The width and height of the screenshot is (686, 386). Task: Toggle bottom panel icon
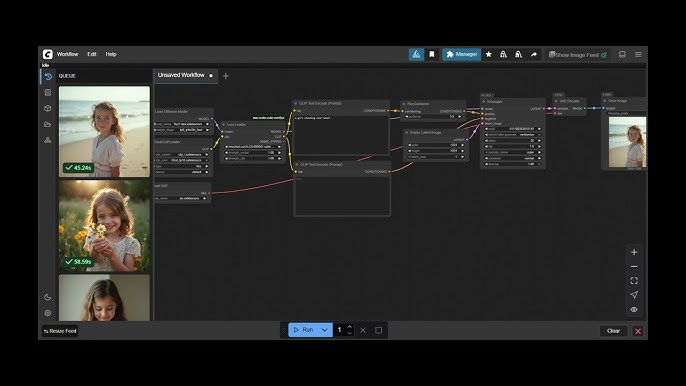(622, 54)
